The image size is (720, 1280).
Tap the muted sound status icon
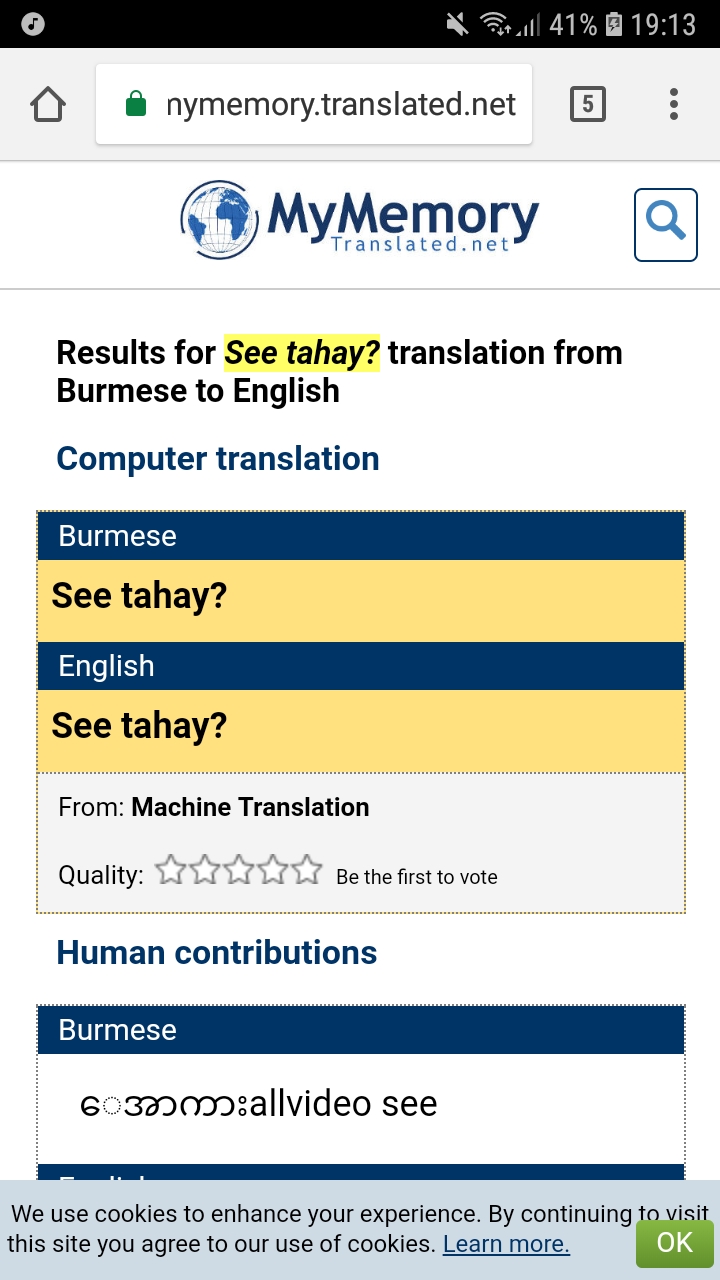click(x=457, y=24)
